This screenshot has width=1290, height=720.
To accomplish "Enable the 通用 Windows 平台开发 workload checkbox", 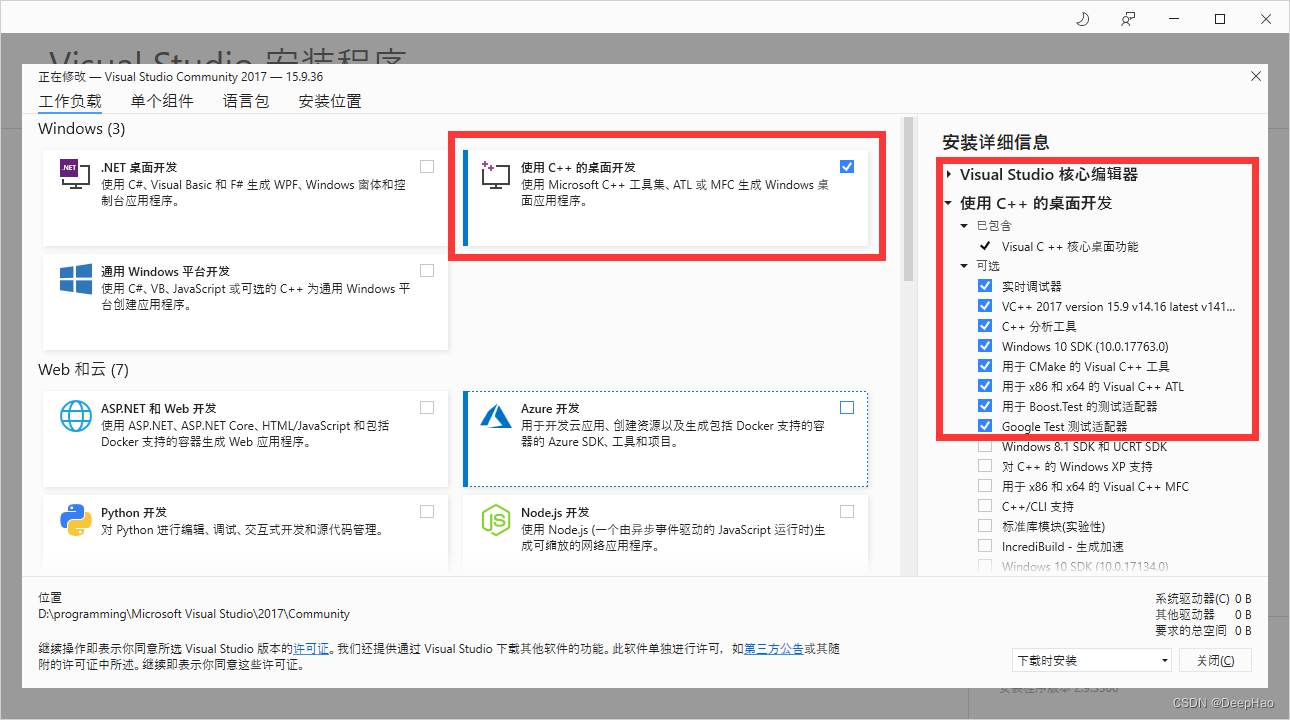I will click(427, 271).
